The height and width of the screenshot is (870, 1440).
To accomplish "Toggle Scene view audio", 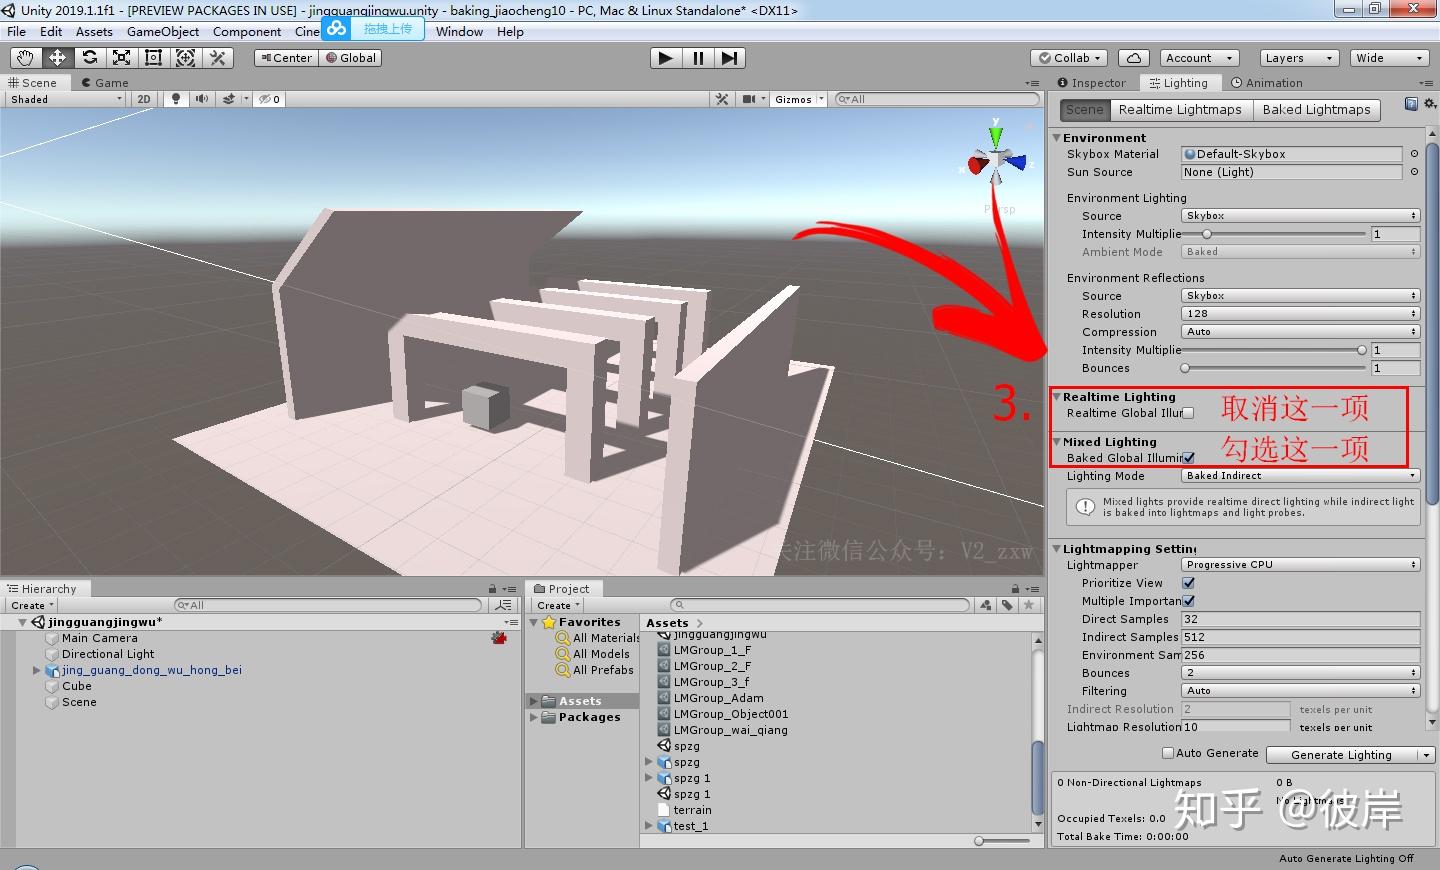I will coord(202,99).
